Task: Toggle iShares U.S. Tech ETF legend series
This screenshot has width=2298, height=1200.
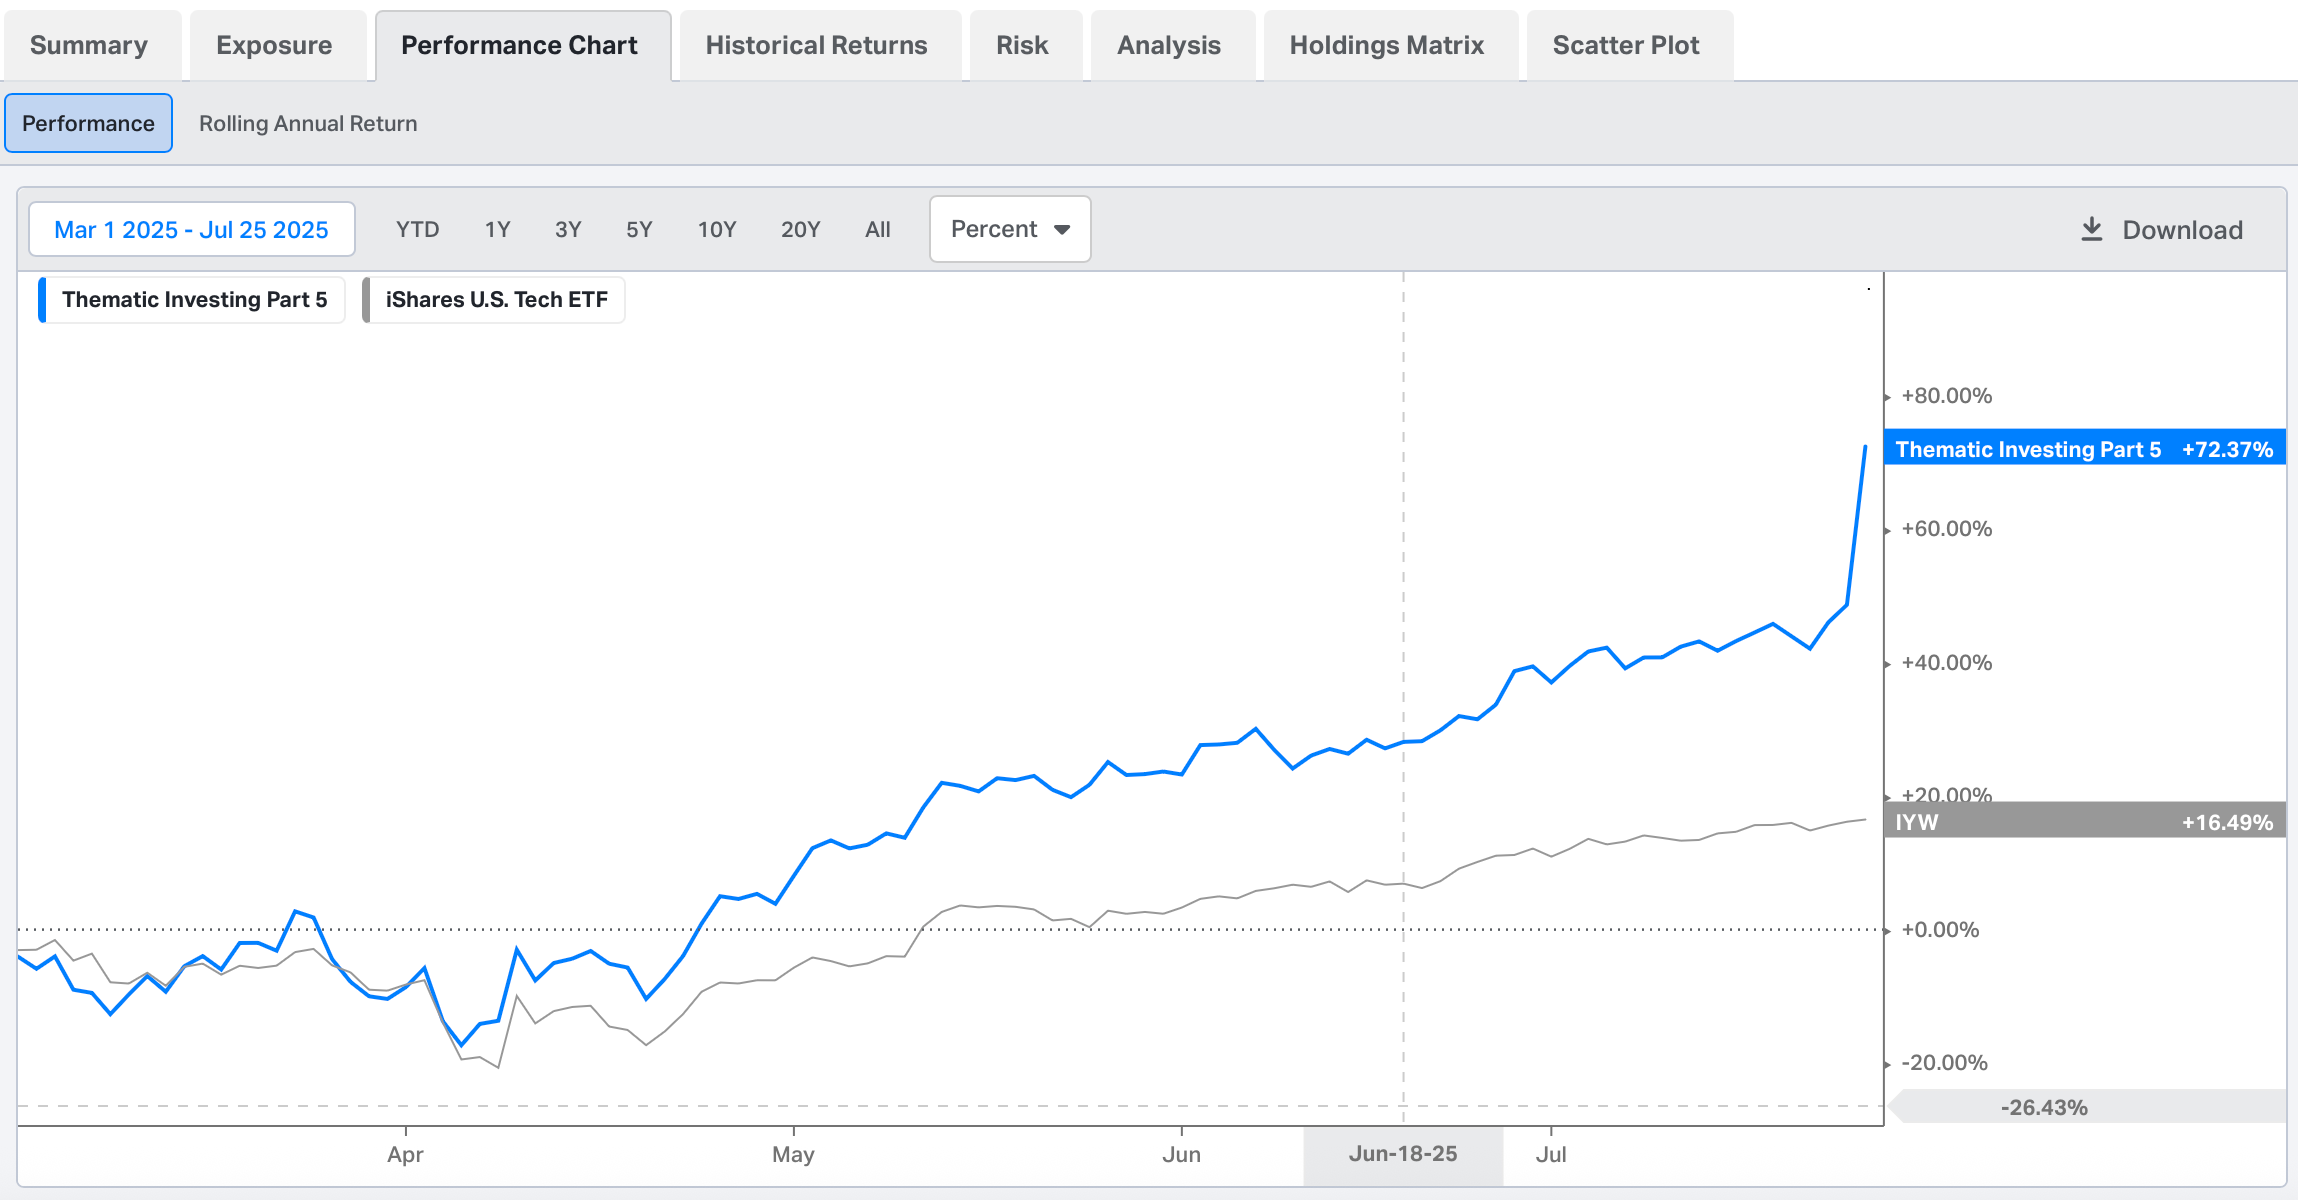Action: 496,300
